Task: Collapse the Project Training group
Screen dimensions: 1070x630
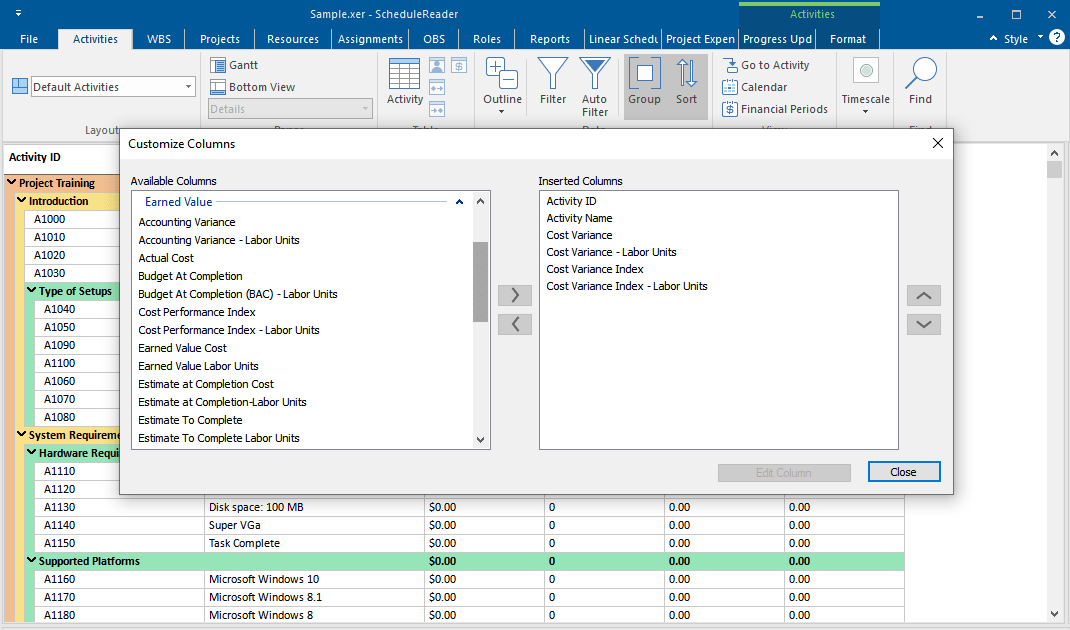Action: (12, 182)
